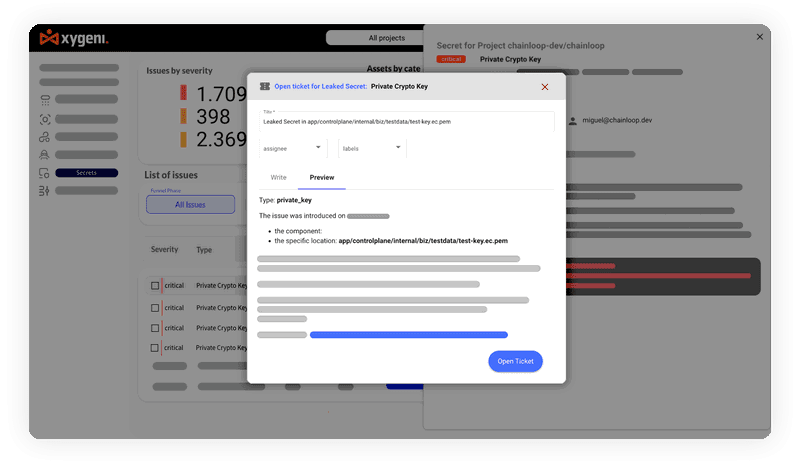The height and width of the screenshot is (463, 800).
Task: Click the scan-target icon in sidebar
Action: pyautogui.click(x=44, y=119)
